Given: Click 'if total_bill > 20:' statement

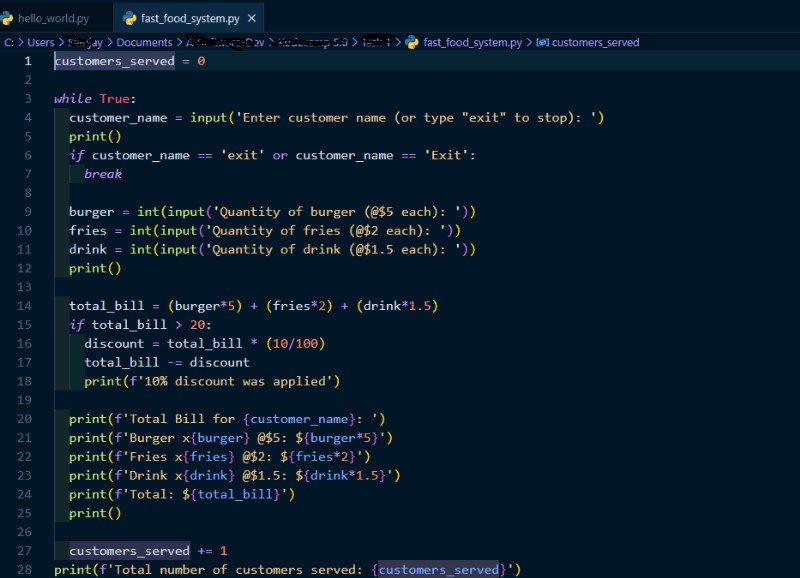Looking at the screenshot, I should [140, 325].
